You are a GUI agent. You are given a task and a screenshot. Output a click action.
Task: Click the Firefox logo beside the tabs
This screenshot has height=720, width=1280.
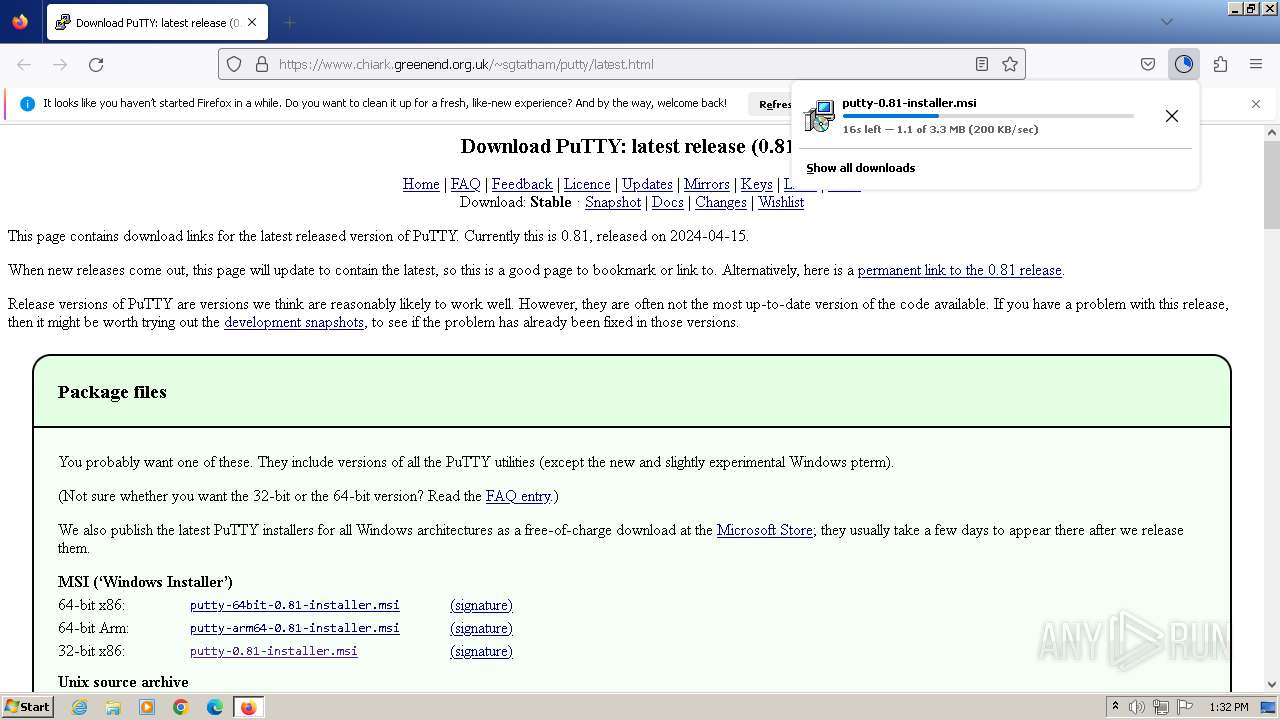pos(20,22)
